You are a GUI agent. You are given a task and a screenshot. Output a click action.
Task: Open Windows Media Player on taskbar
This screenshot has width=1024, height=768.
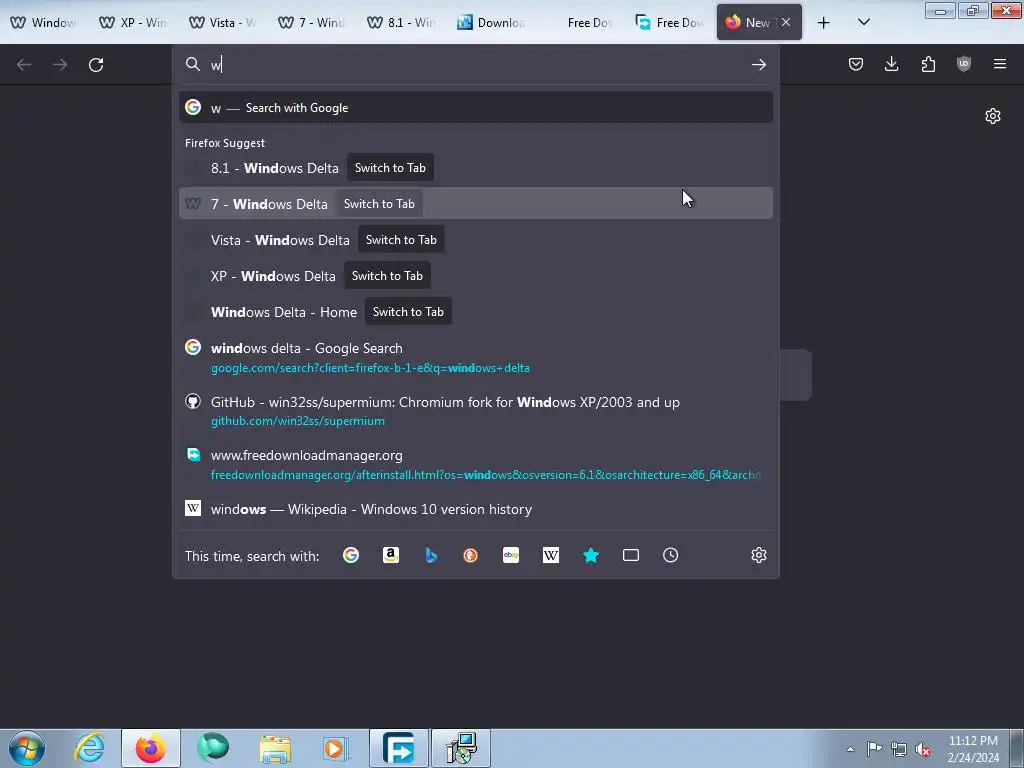pyautogui.click(x=337, y=748)
